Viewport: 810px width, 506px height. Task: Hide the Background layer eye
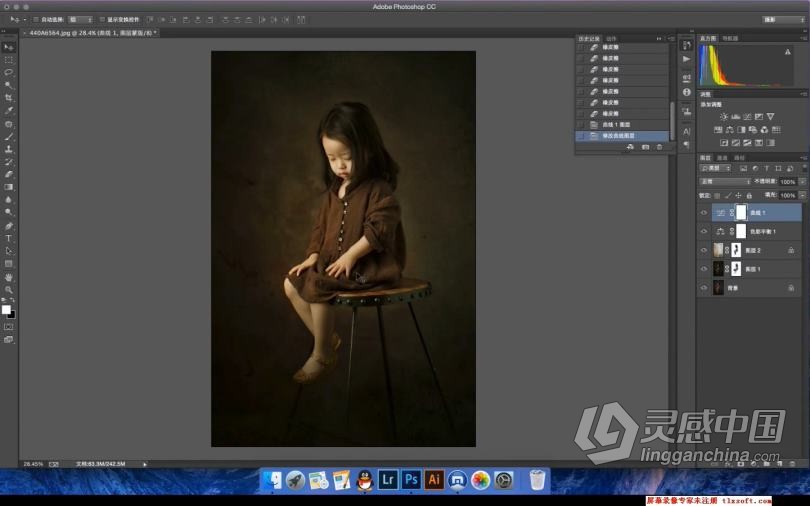click(x=704, y=288)
